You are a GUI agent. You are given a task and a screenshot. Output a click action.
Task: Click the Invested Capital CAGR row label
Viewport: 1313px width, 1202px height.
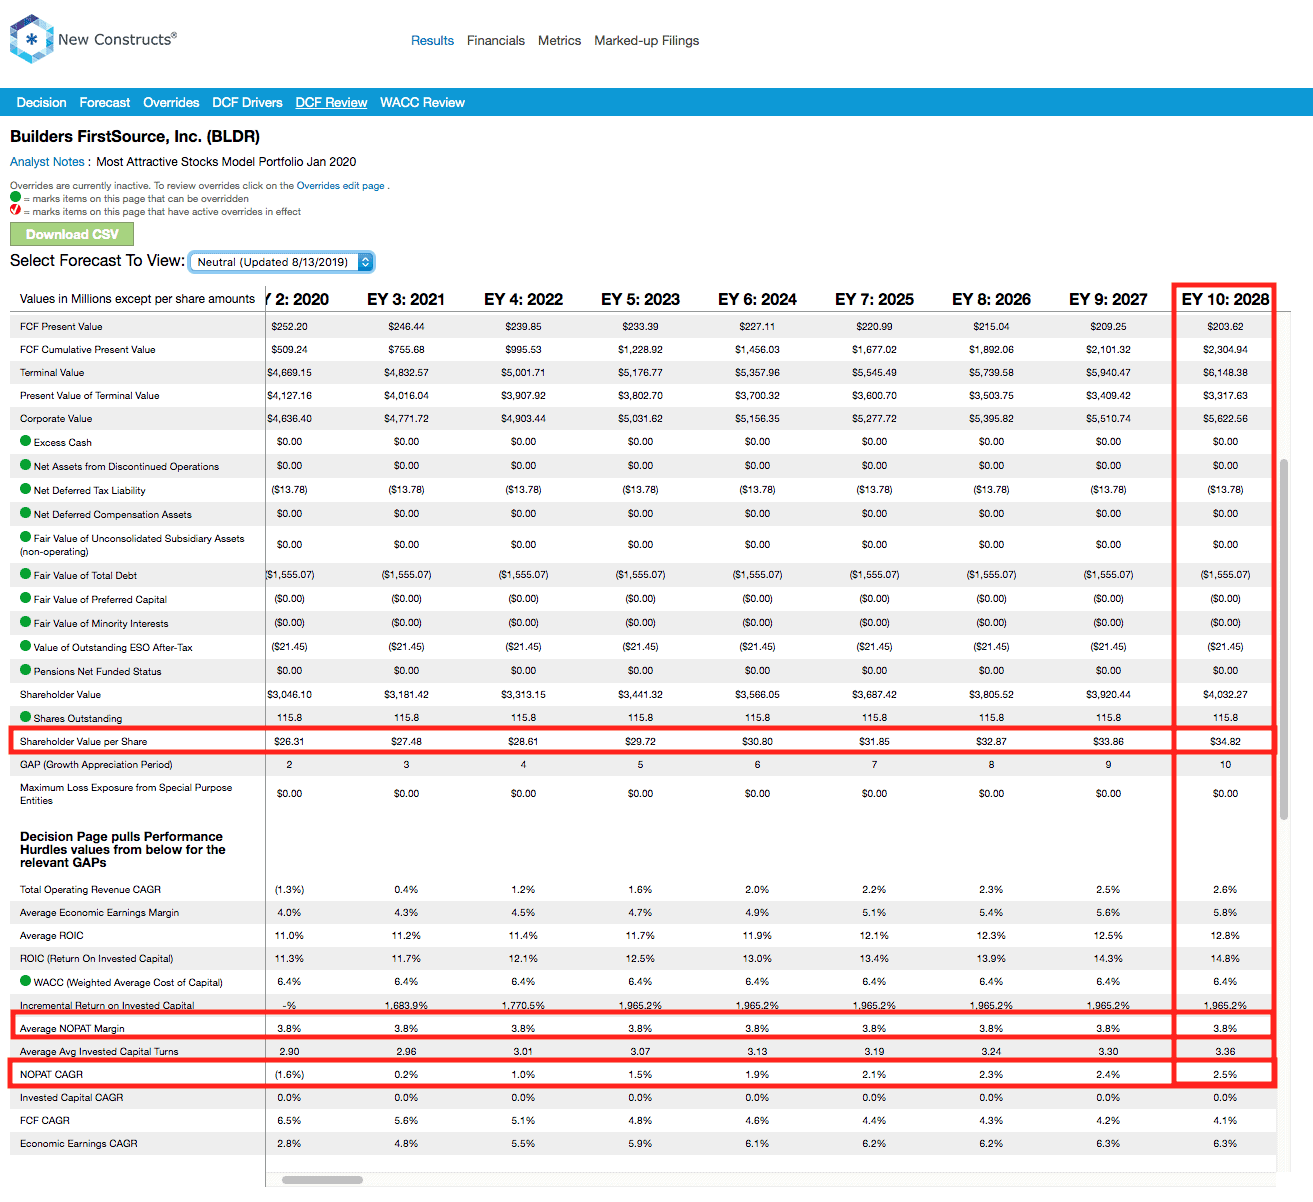[x=72, y=1098]
